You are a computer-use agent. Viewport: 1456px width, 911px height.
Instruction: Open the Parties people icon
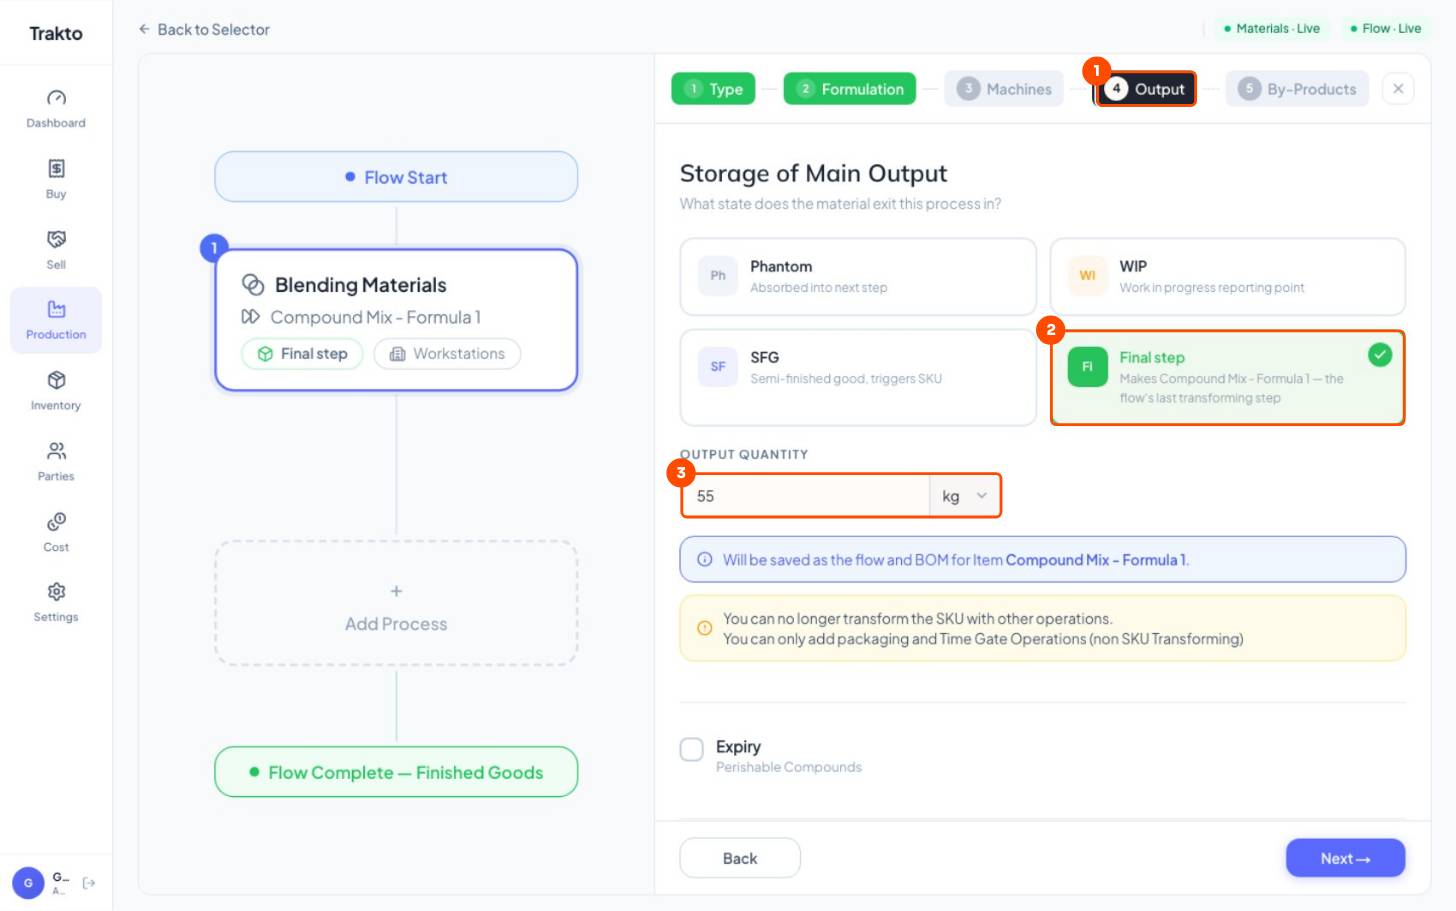[x=56, y=451]
